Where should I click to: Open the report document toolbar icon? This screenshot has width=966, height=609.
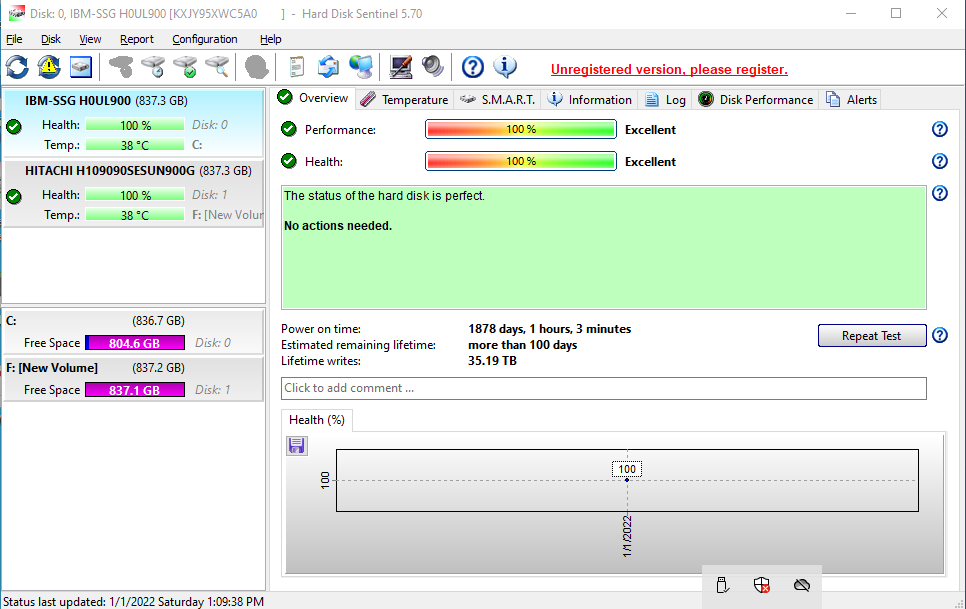(296, 67)
